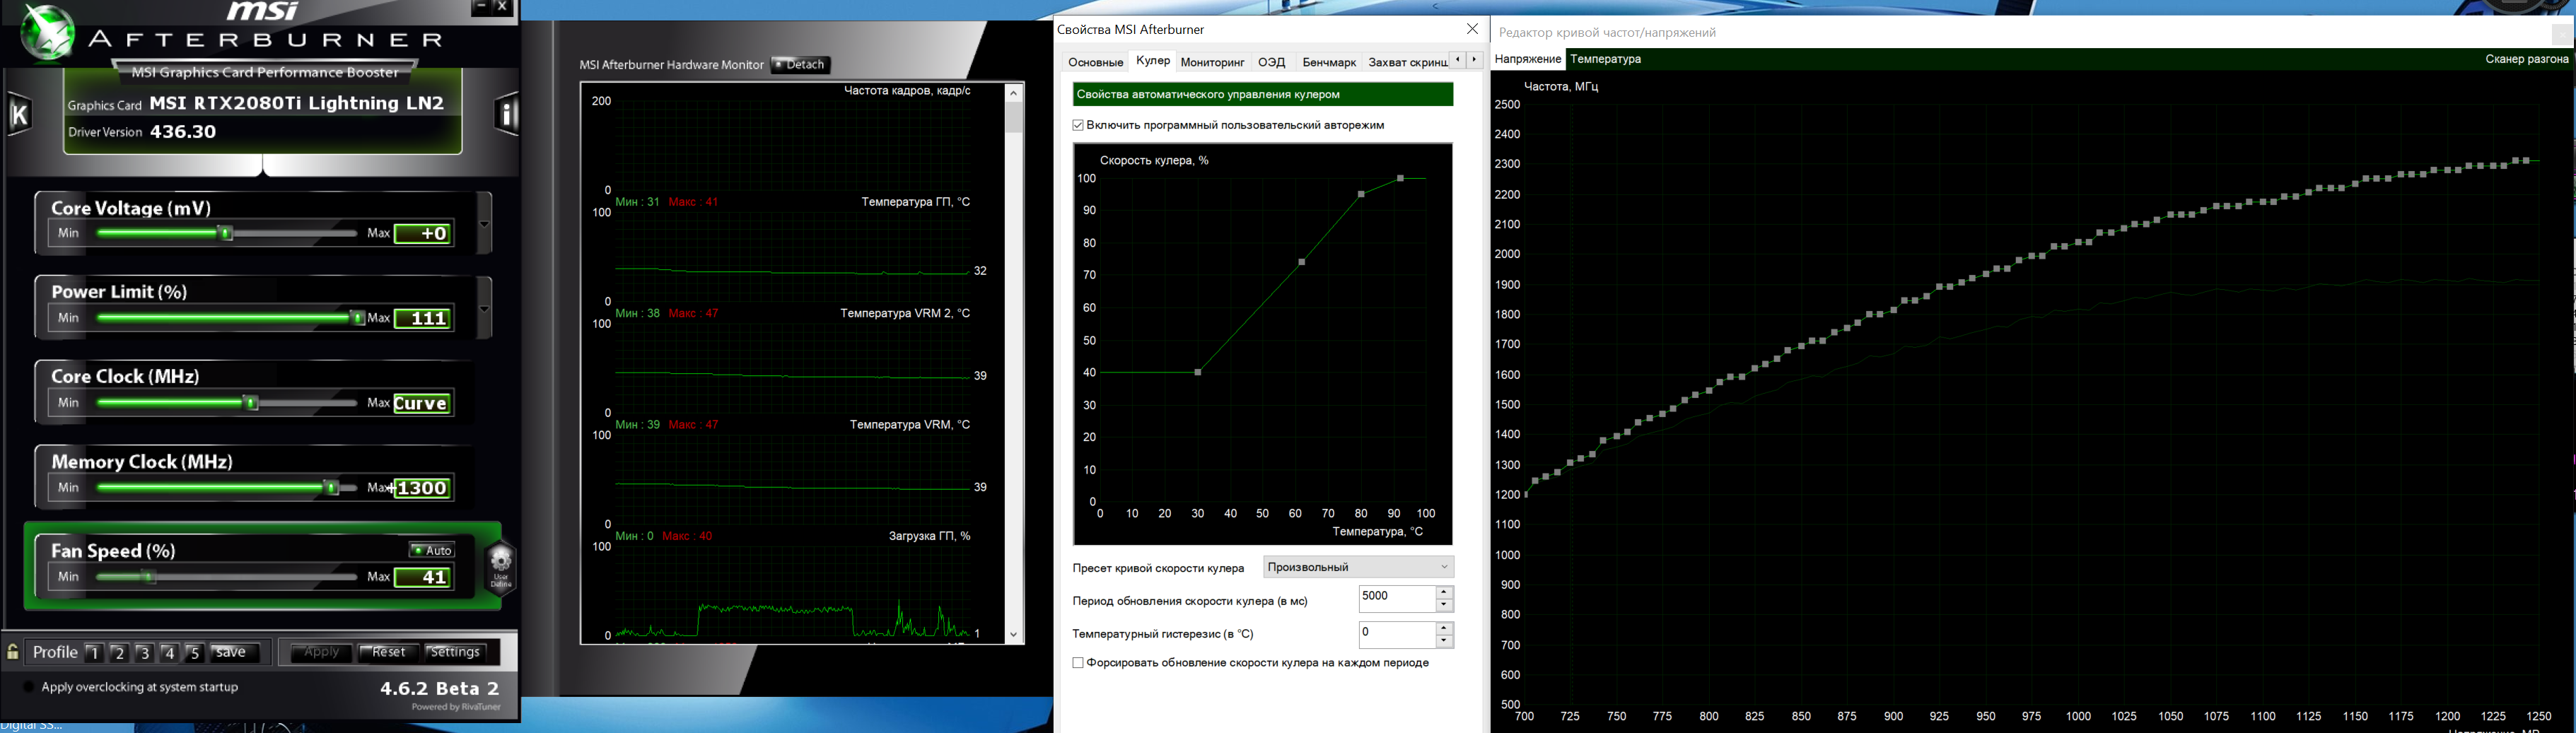The height and width of the screenshot is (733, 2576).
Task: Select the fan curve point near 60°C
Action: coord(1302,262)
